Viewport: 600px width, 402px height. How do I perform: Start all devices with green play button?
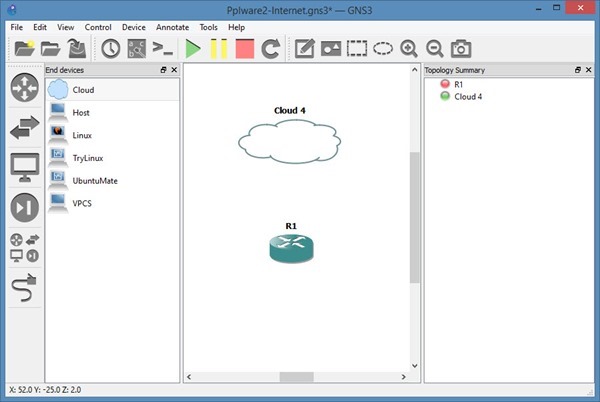coord(193,49)
